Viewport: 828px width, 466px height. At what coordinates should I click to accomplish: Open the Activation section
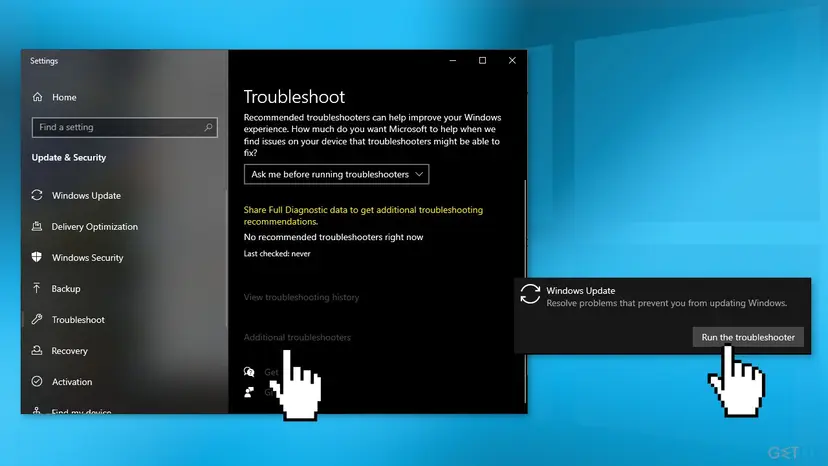[x=72, y=381]
